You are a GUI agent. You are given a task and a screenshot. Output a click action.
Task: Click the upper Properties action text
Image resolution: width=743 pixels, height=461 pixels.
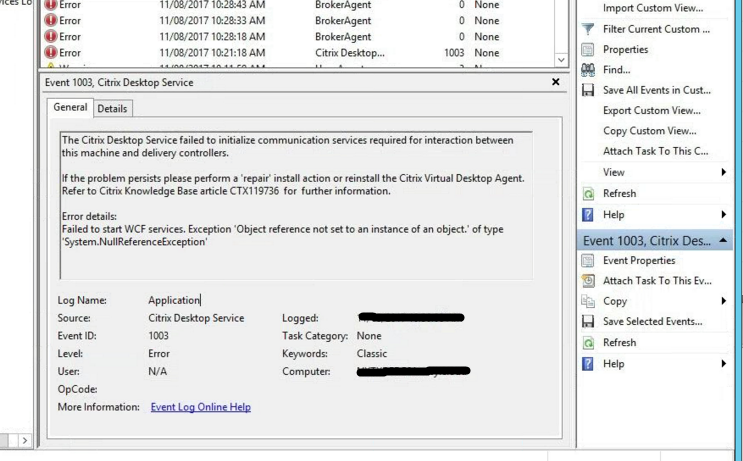[x=625, y=50]
